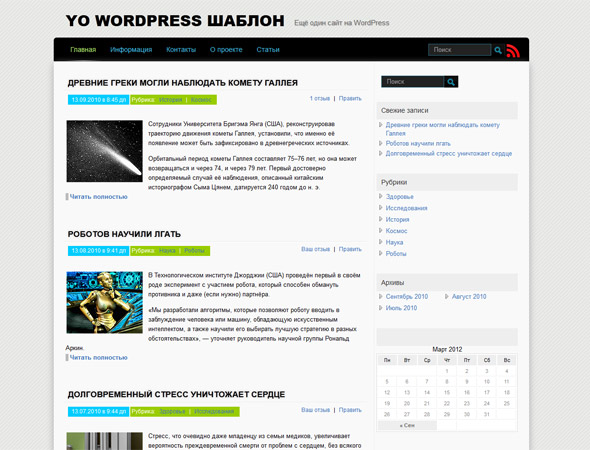Open Исследования tag on stress post

[214, 411]
